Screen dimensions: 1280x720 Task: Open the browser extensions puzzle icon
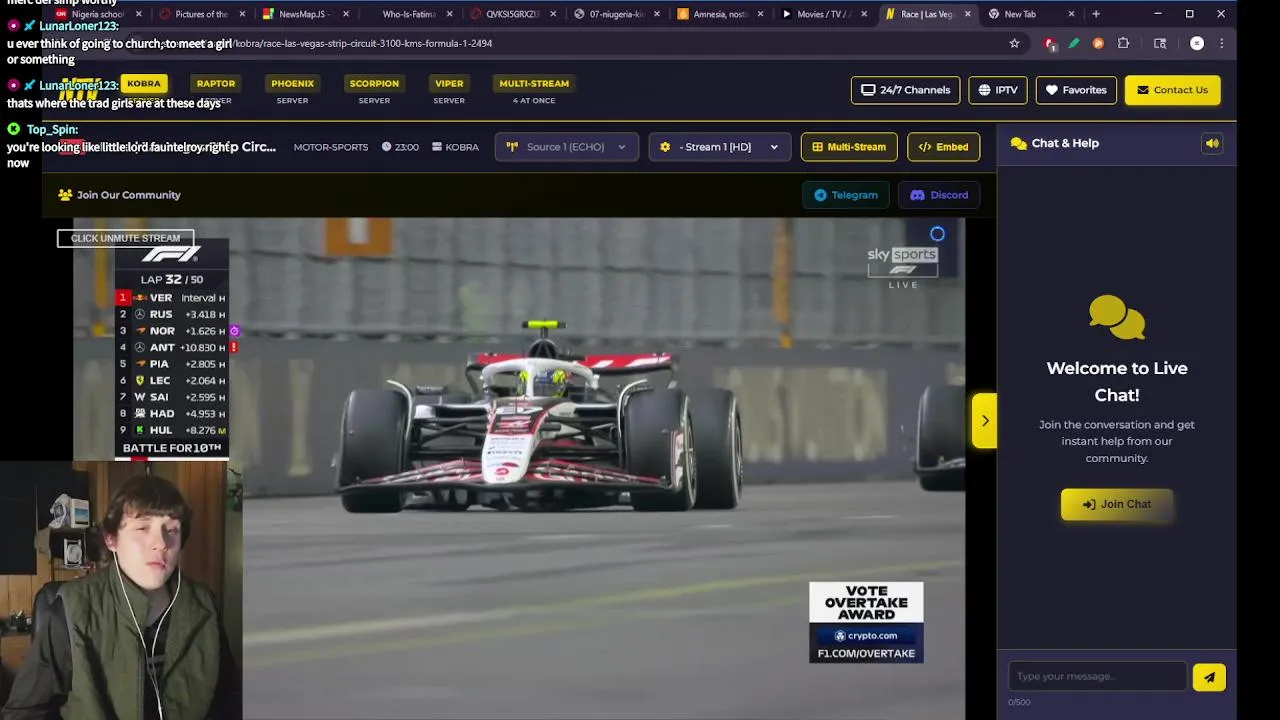pyautogui.click(x=1123, y=43)
